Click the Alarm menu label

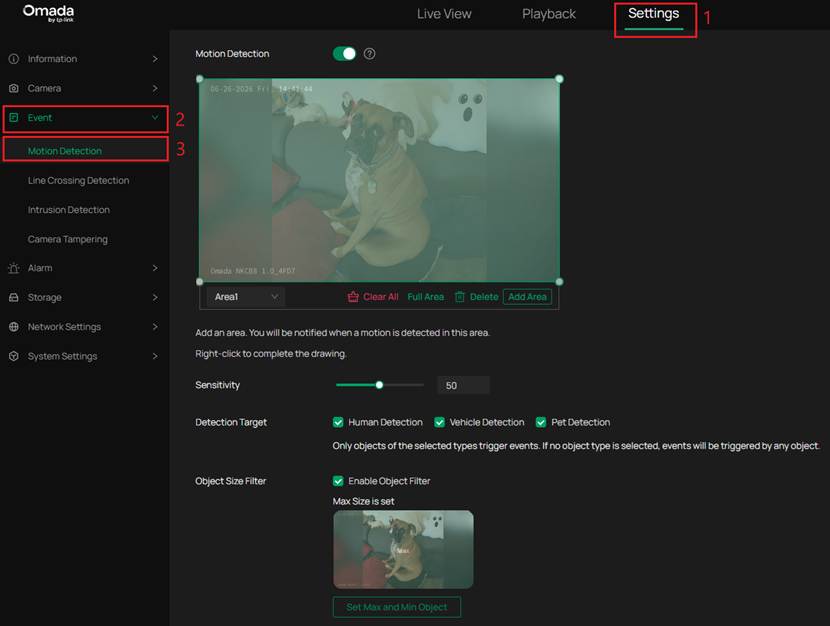40,268
